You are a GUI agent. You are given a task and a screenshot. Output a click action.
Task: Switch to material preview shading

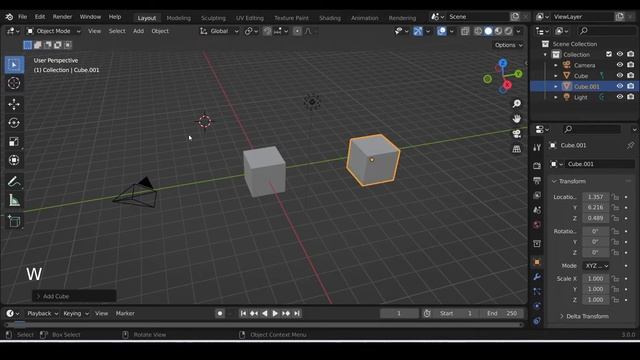498,31
